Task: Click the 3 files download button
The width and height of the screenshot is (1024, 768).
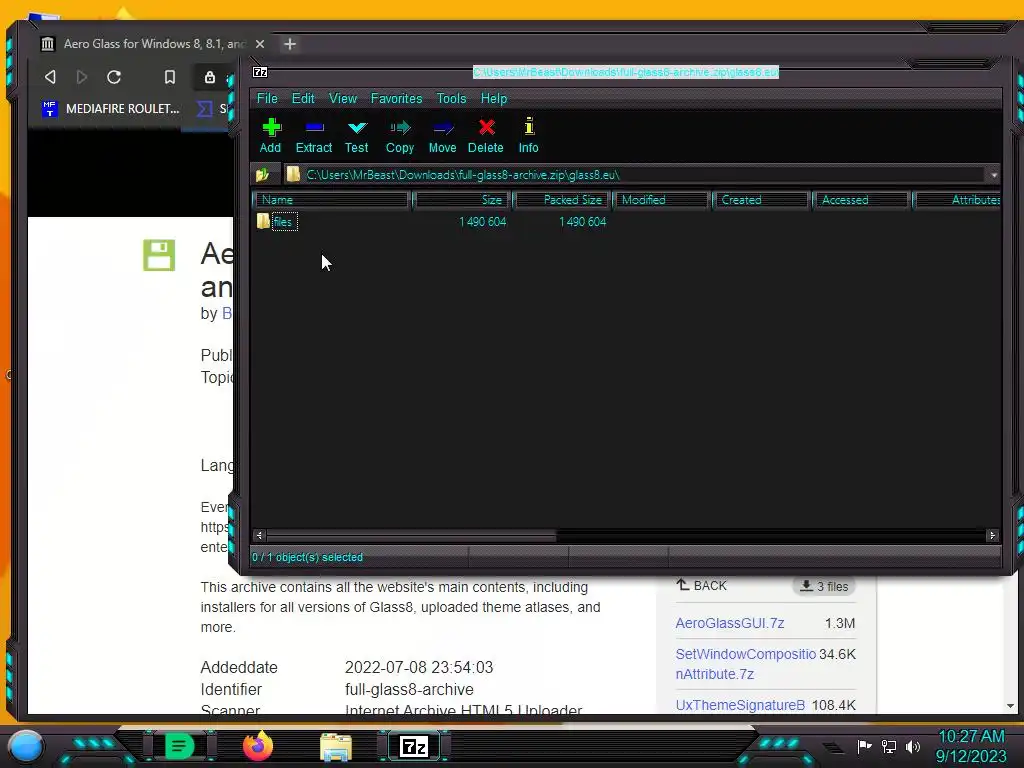Action: [824, 586]
